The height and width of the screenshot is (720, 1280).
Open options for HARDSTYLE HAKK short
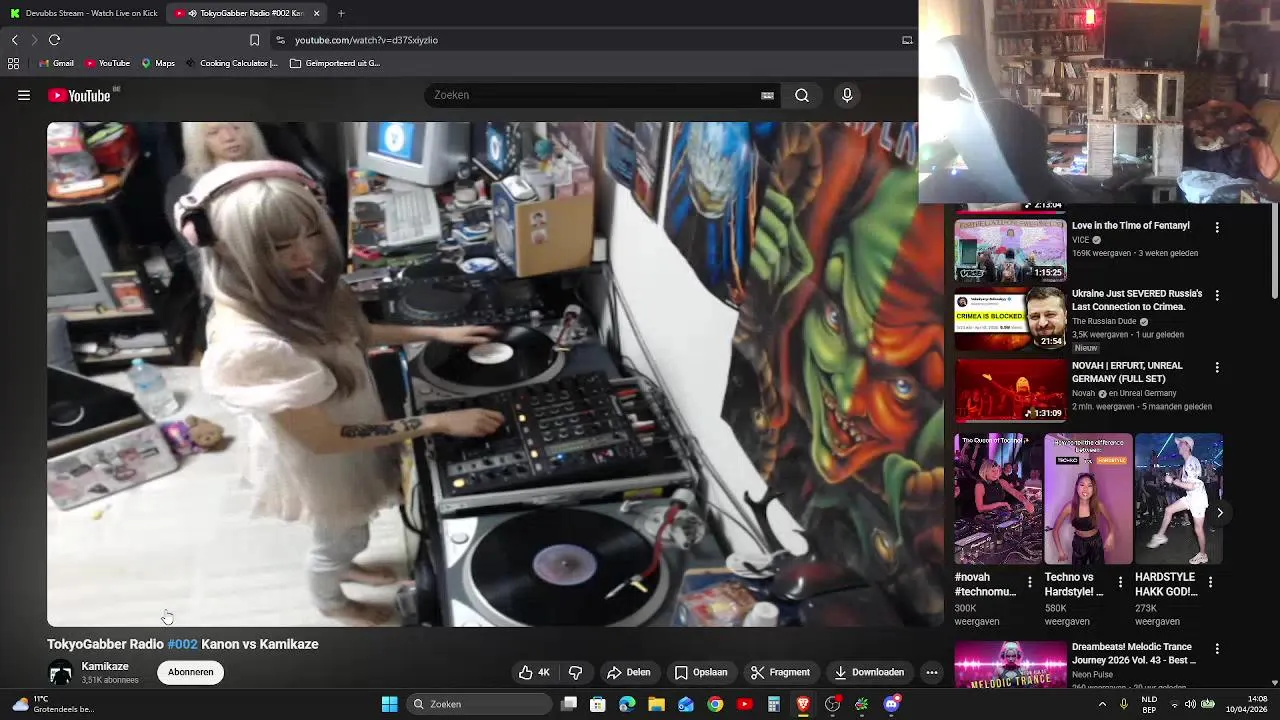click(1210, 581)
